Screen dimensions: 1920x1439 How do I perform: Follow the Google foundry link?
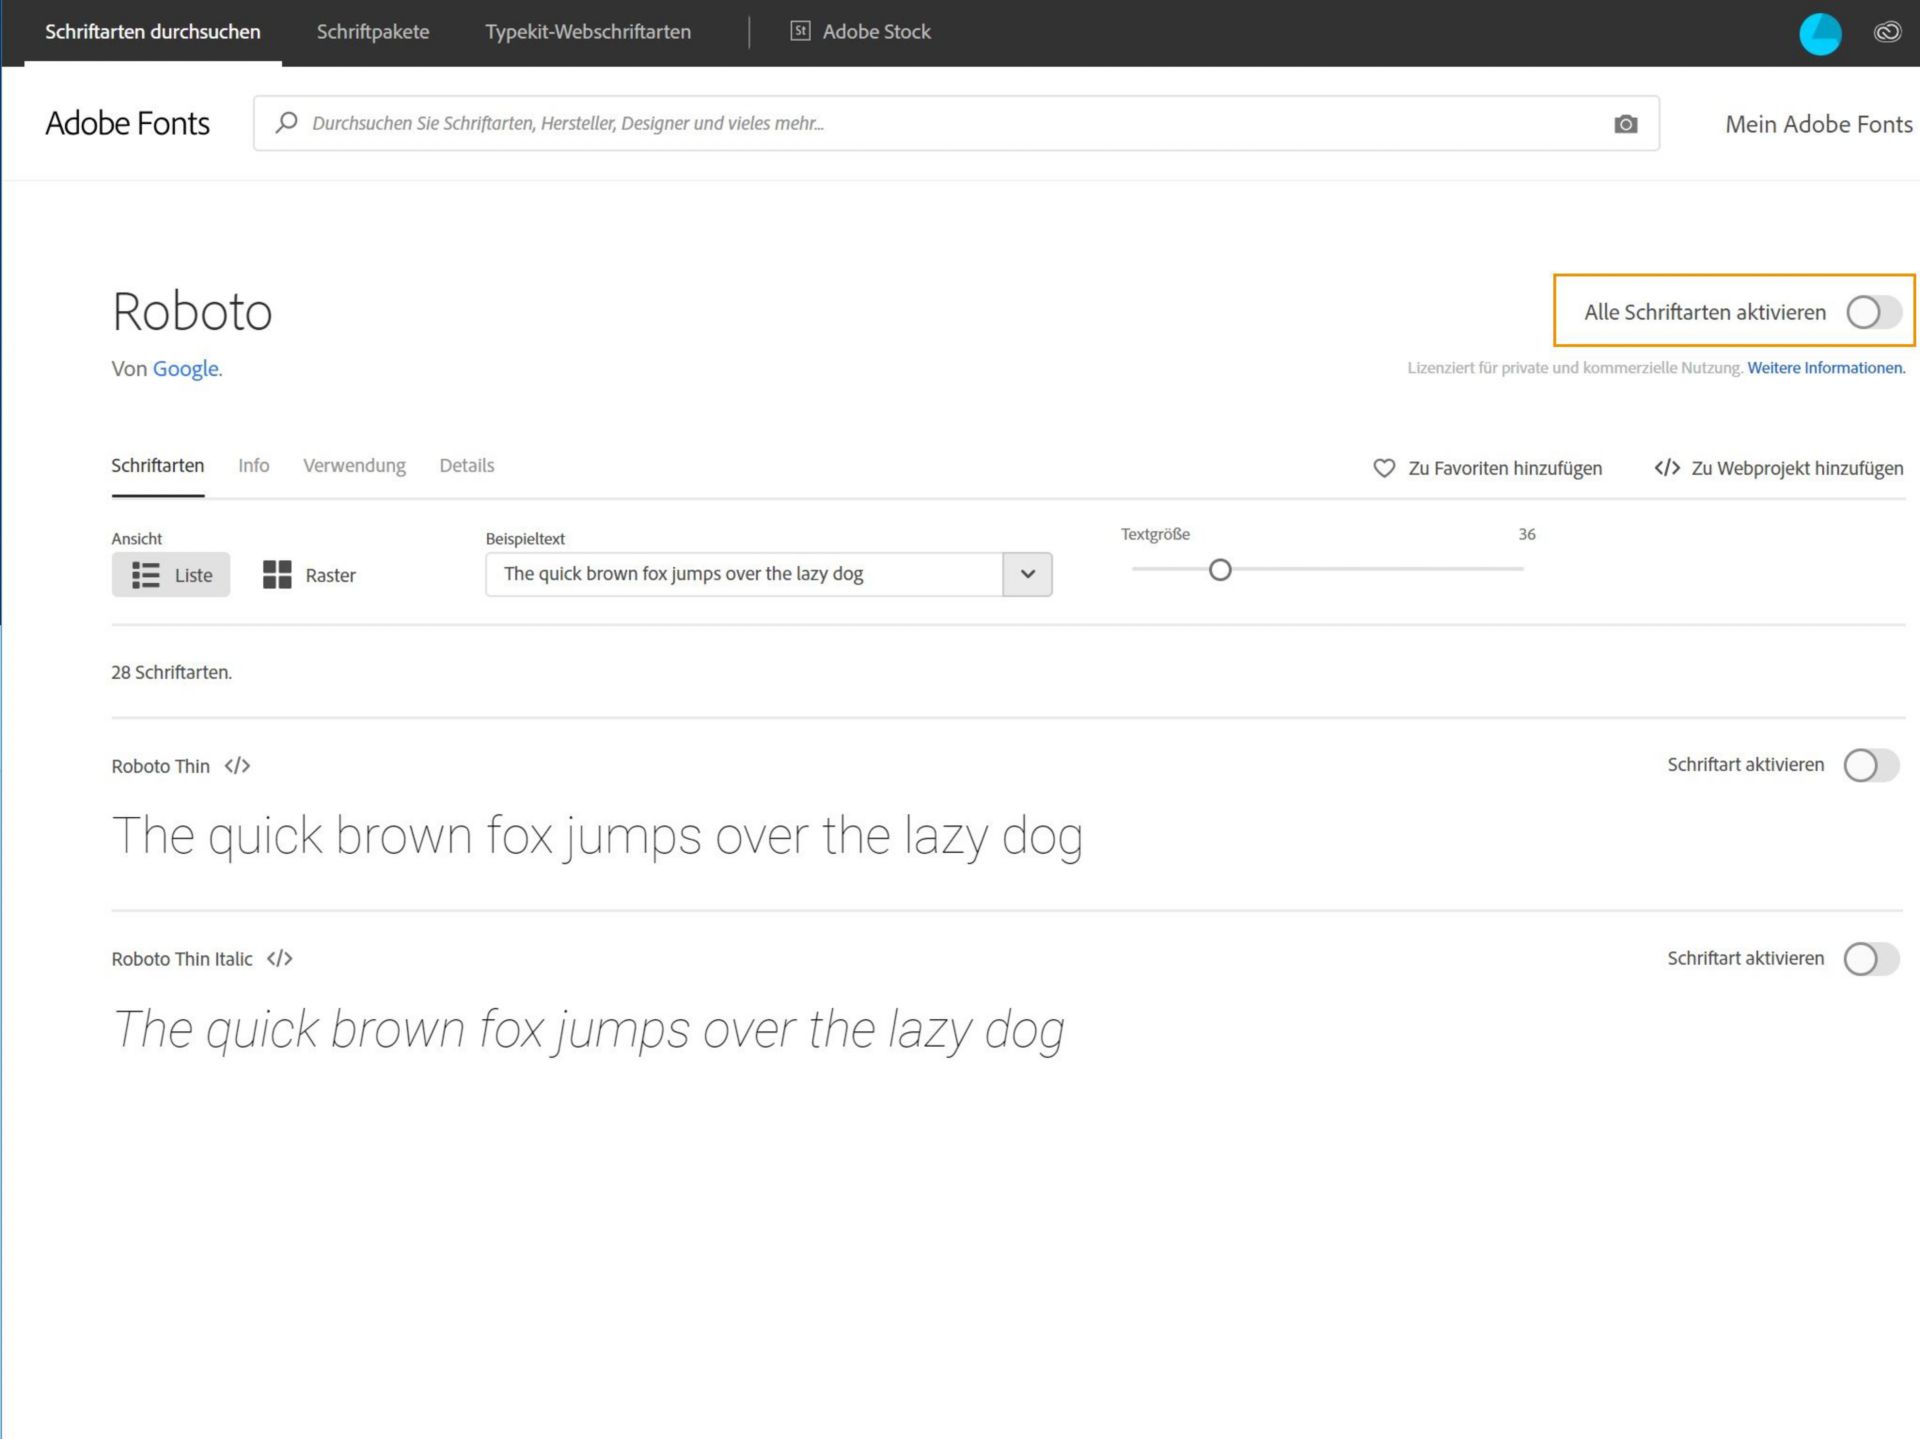click(x=185, y=369)
